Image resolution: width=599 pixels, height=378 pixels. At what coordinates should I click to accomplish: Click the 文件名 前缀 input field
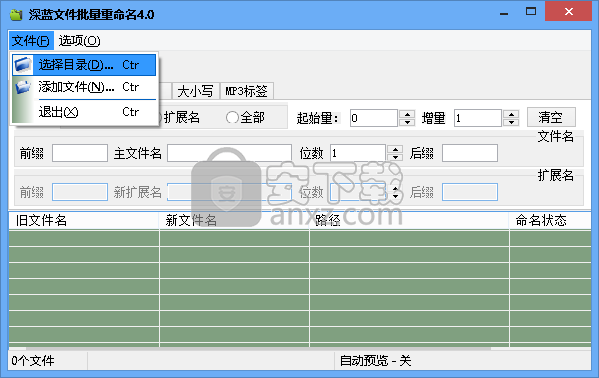[x=80, y=153]
